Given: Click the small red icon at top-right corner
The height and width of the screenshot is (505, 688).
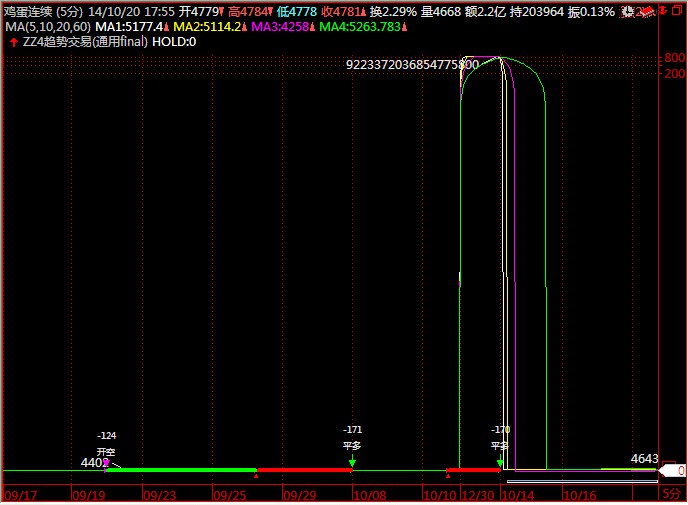Looking at the screenshot, I should [678, 12].
